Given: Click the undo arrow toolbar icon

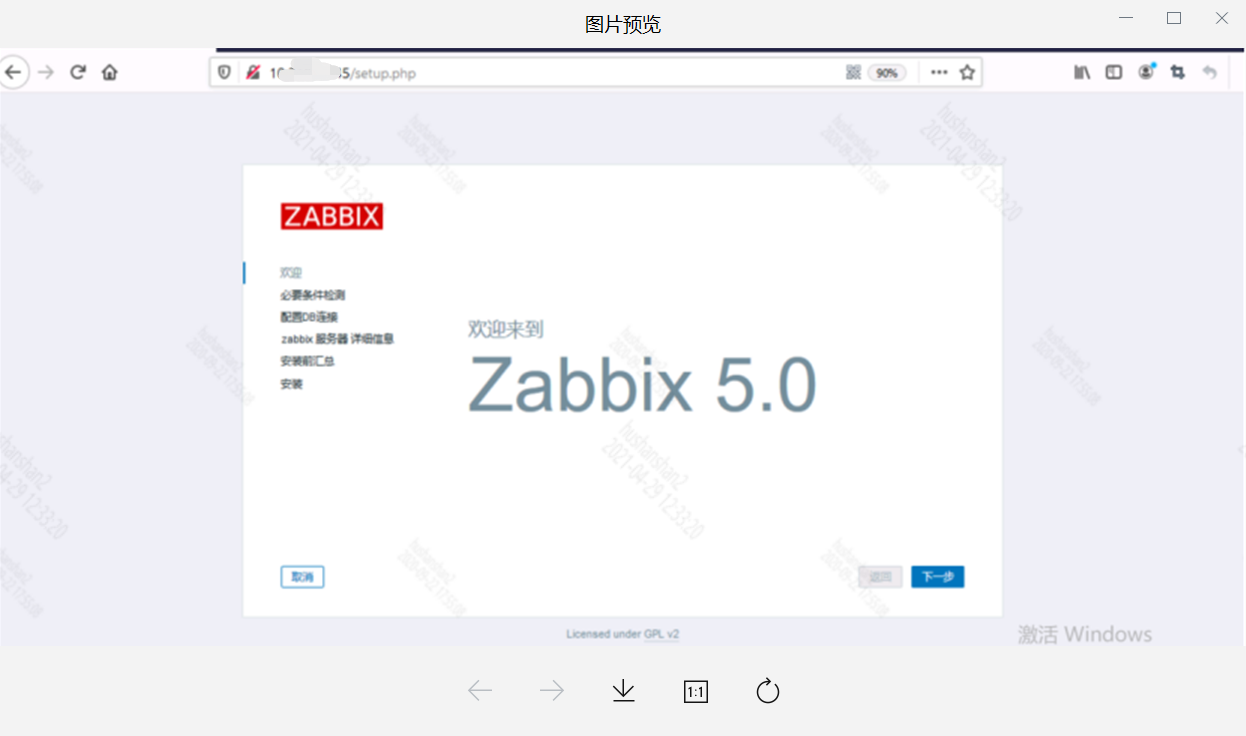Looking at the screenshot, I should (1209, 72).
